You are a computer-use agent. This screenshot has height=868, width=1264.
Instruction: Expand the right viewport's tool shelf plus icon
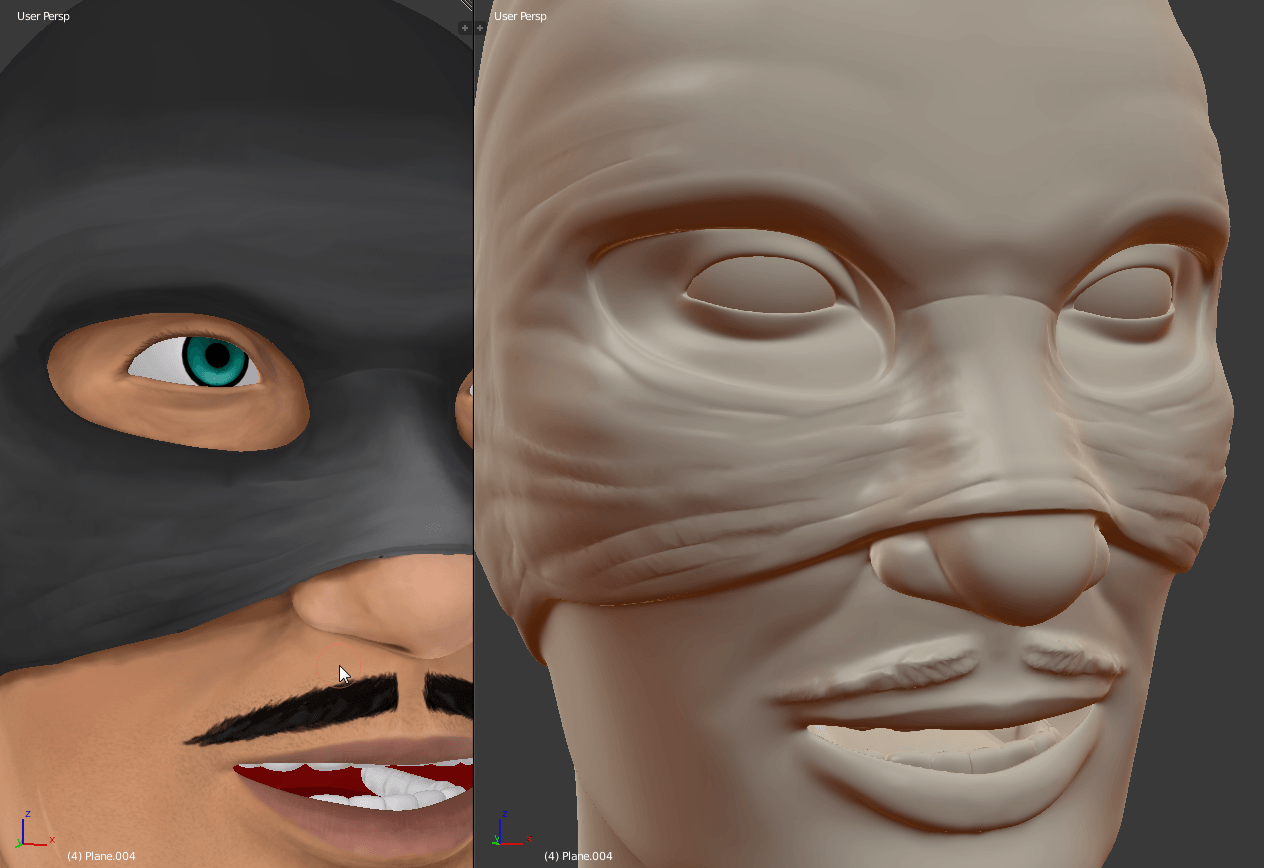point(480,28)
